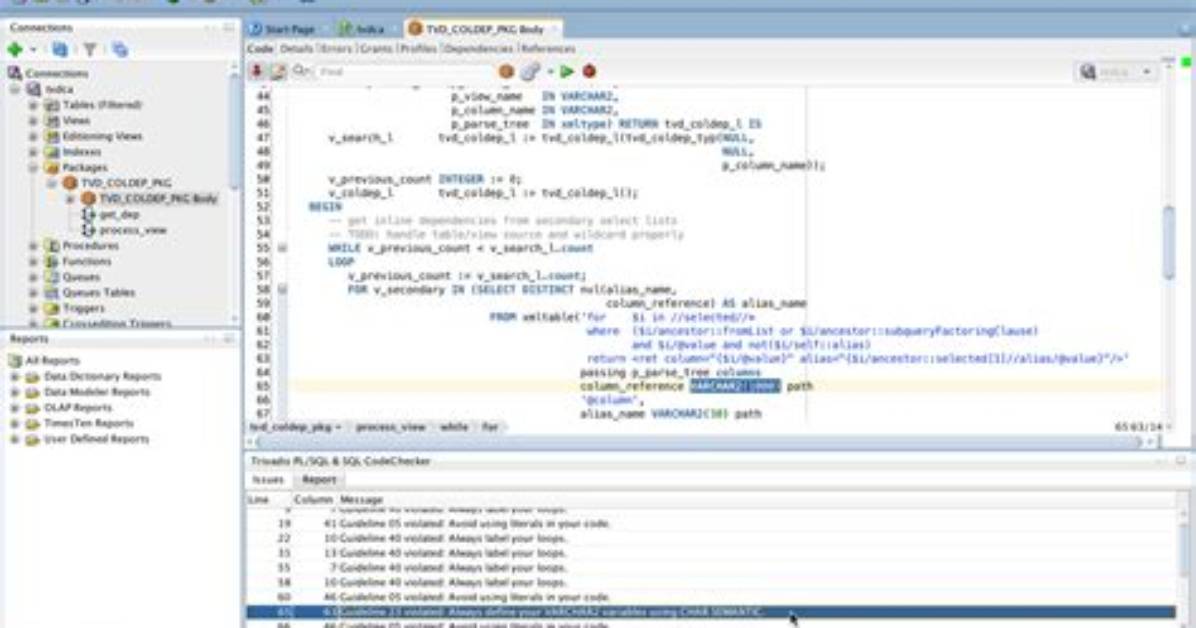
Task: Select TVD_COLDEP_PKG Body in tree
Action: 158,198
